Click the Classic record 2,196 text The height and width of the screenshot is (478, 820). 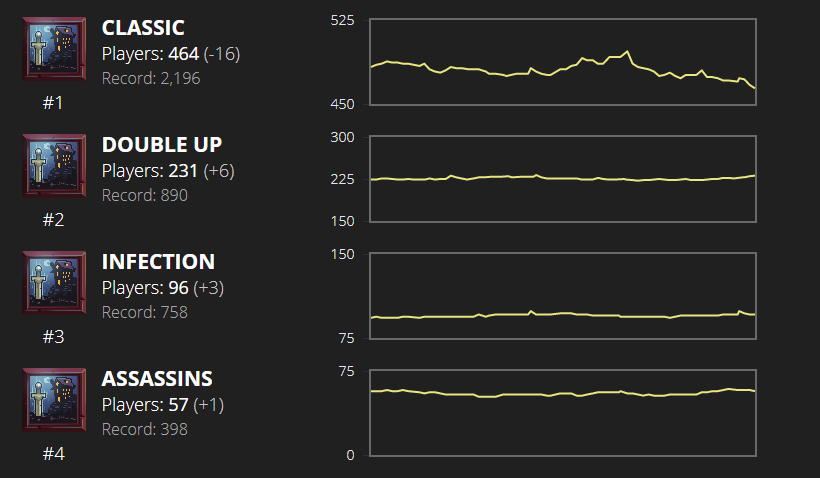151,78
